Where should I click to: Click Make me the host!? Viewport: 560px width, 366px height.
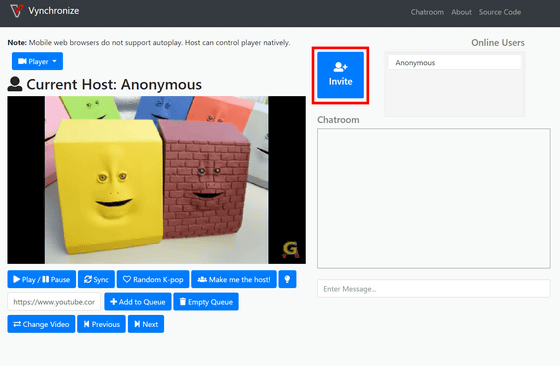tap(234, 279)
